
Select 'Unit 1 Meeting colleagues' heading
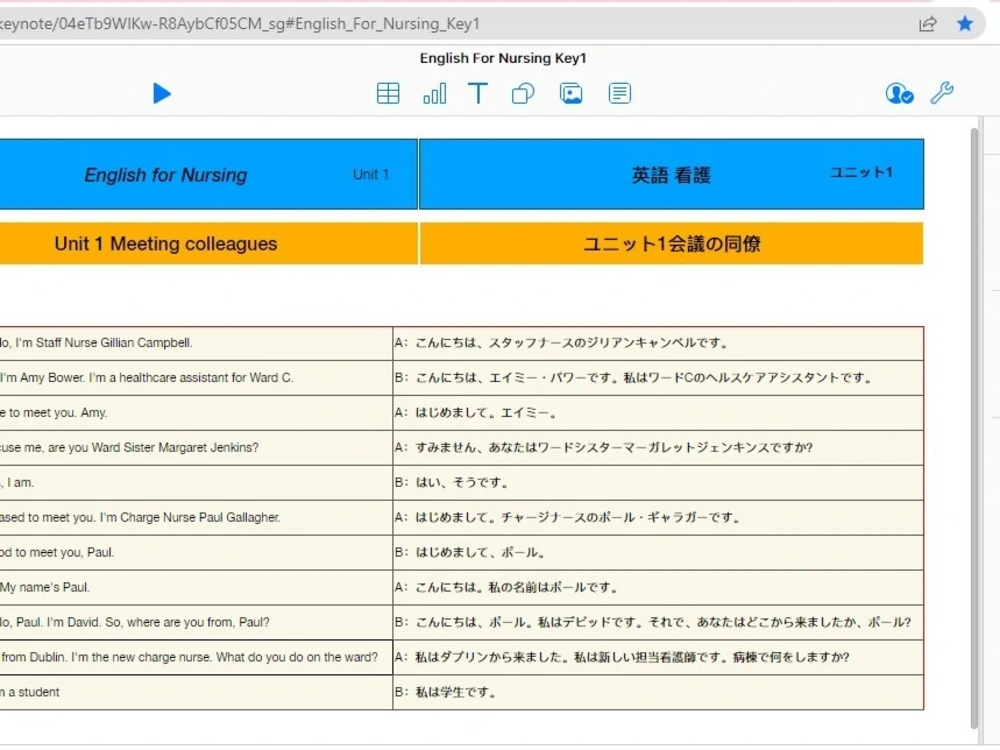pos(166,244)
